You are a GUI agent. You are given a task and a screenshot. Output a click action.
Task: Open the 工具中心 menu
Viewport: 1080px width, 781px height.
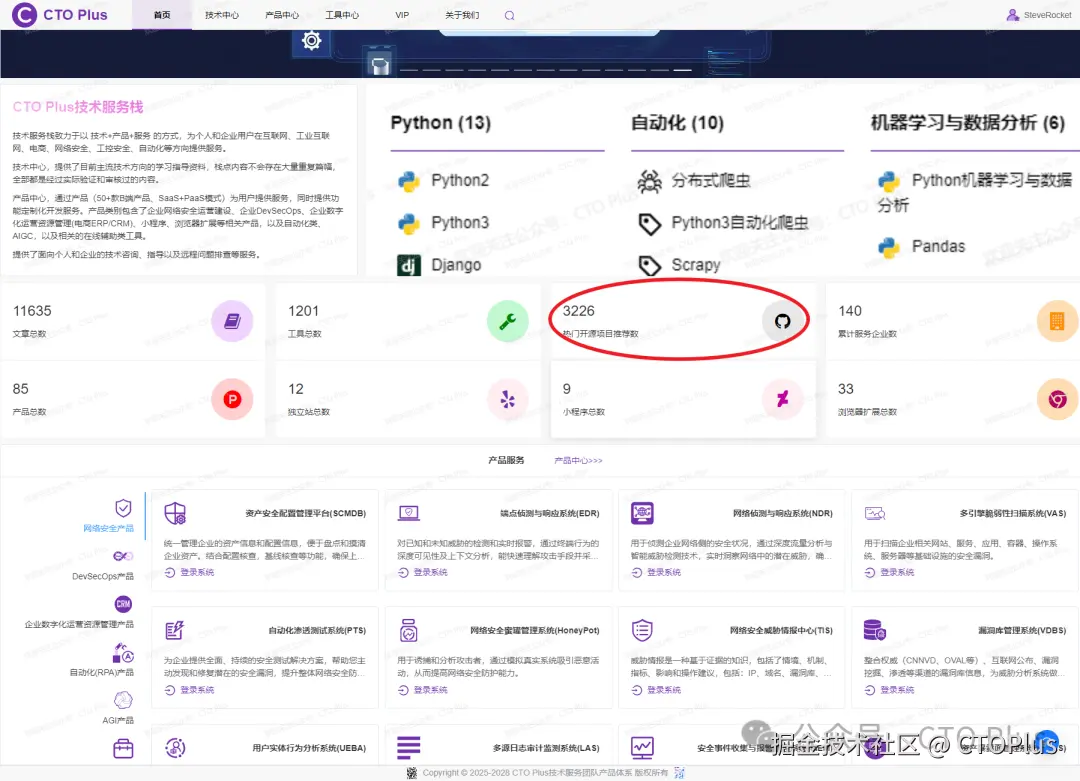click(342, 15)
